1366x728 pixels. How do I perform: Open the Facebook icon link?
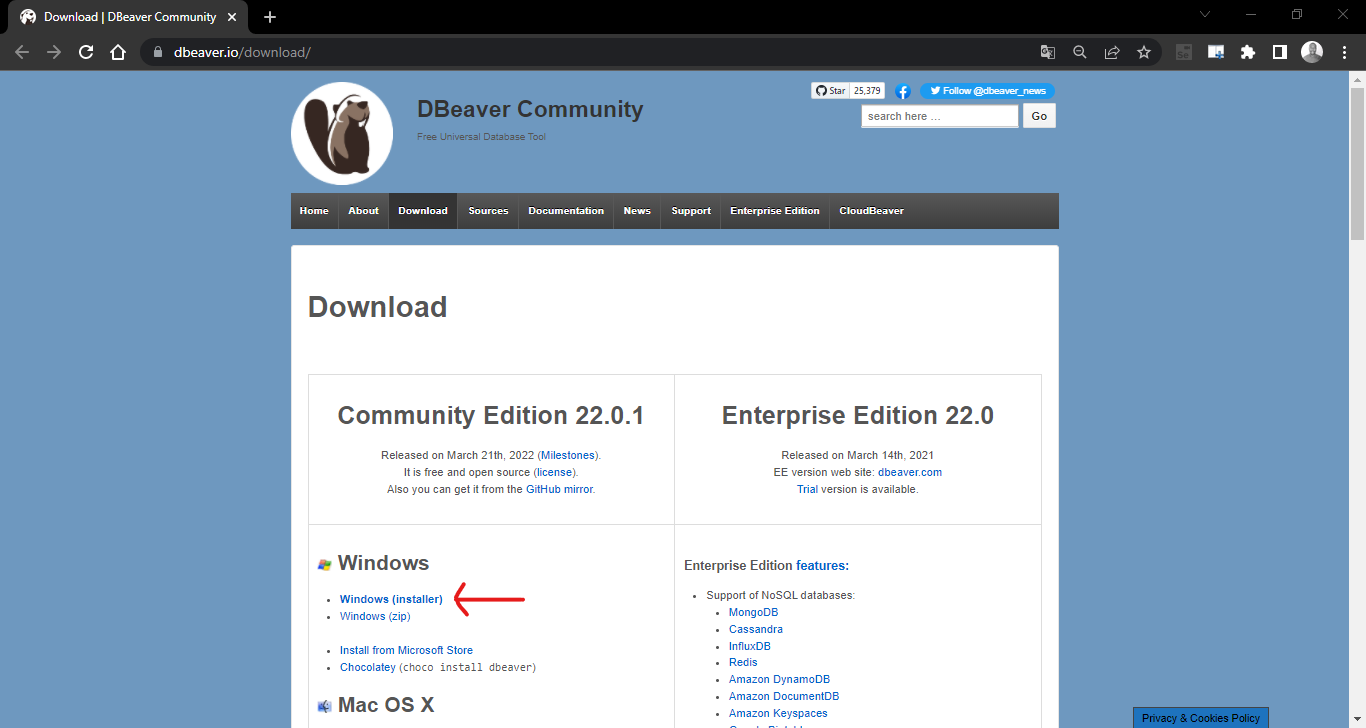902,91
